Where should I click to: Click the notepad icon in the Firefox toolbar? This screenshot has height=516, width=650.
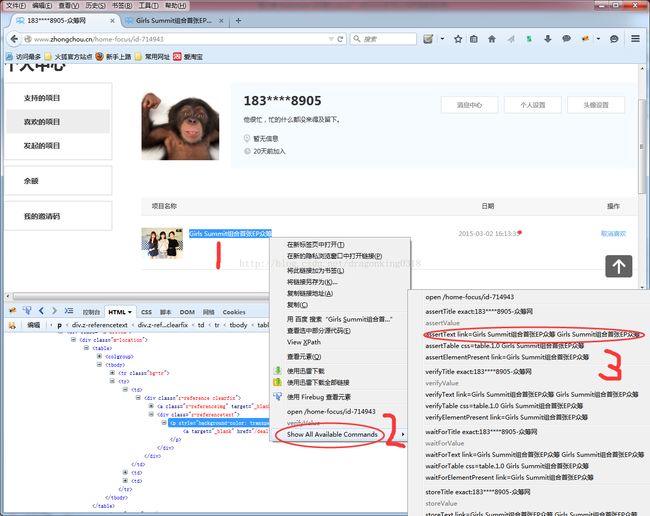(x=428, y=39)
